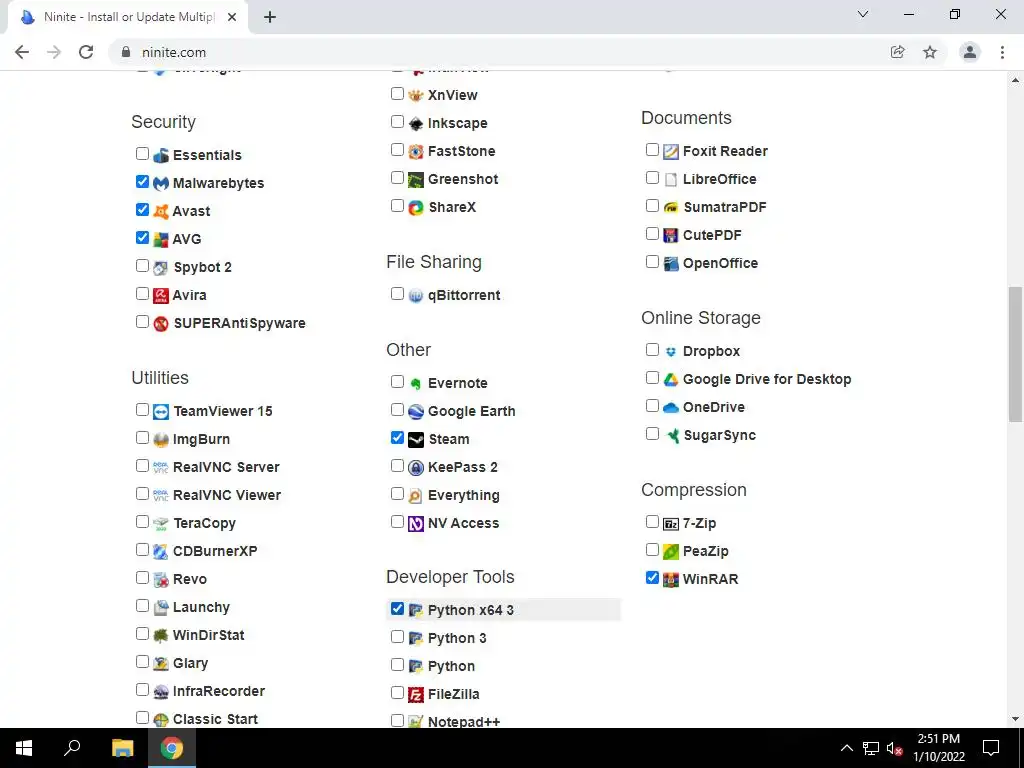This screenshot has width=1024, height=768.
Task: Click the NV Access icon
Action: pyautogui.click(x=416, y=524)
